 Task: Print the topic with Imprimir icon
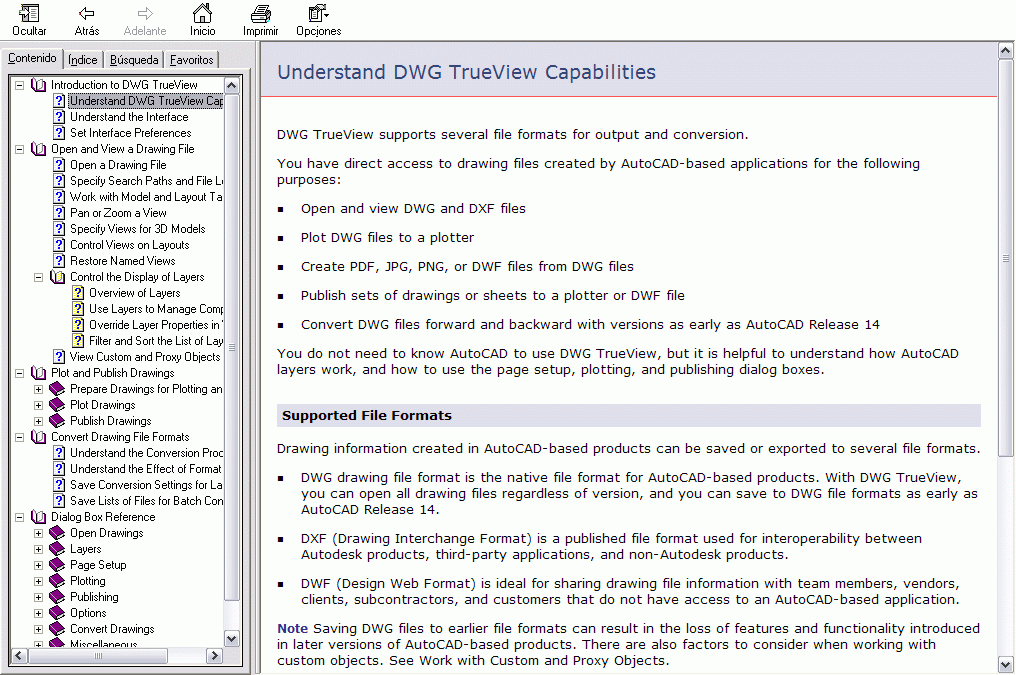pyautogui.click(x=260, y=13)
